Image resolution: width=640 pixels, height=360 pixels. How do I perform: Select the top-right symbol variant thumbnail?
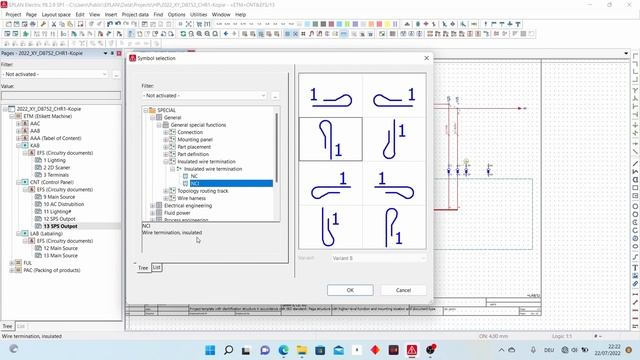[x=394, y=96]
